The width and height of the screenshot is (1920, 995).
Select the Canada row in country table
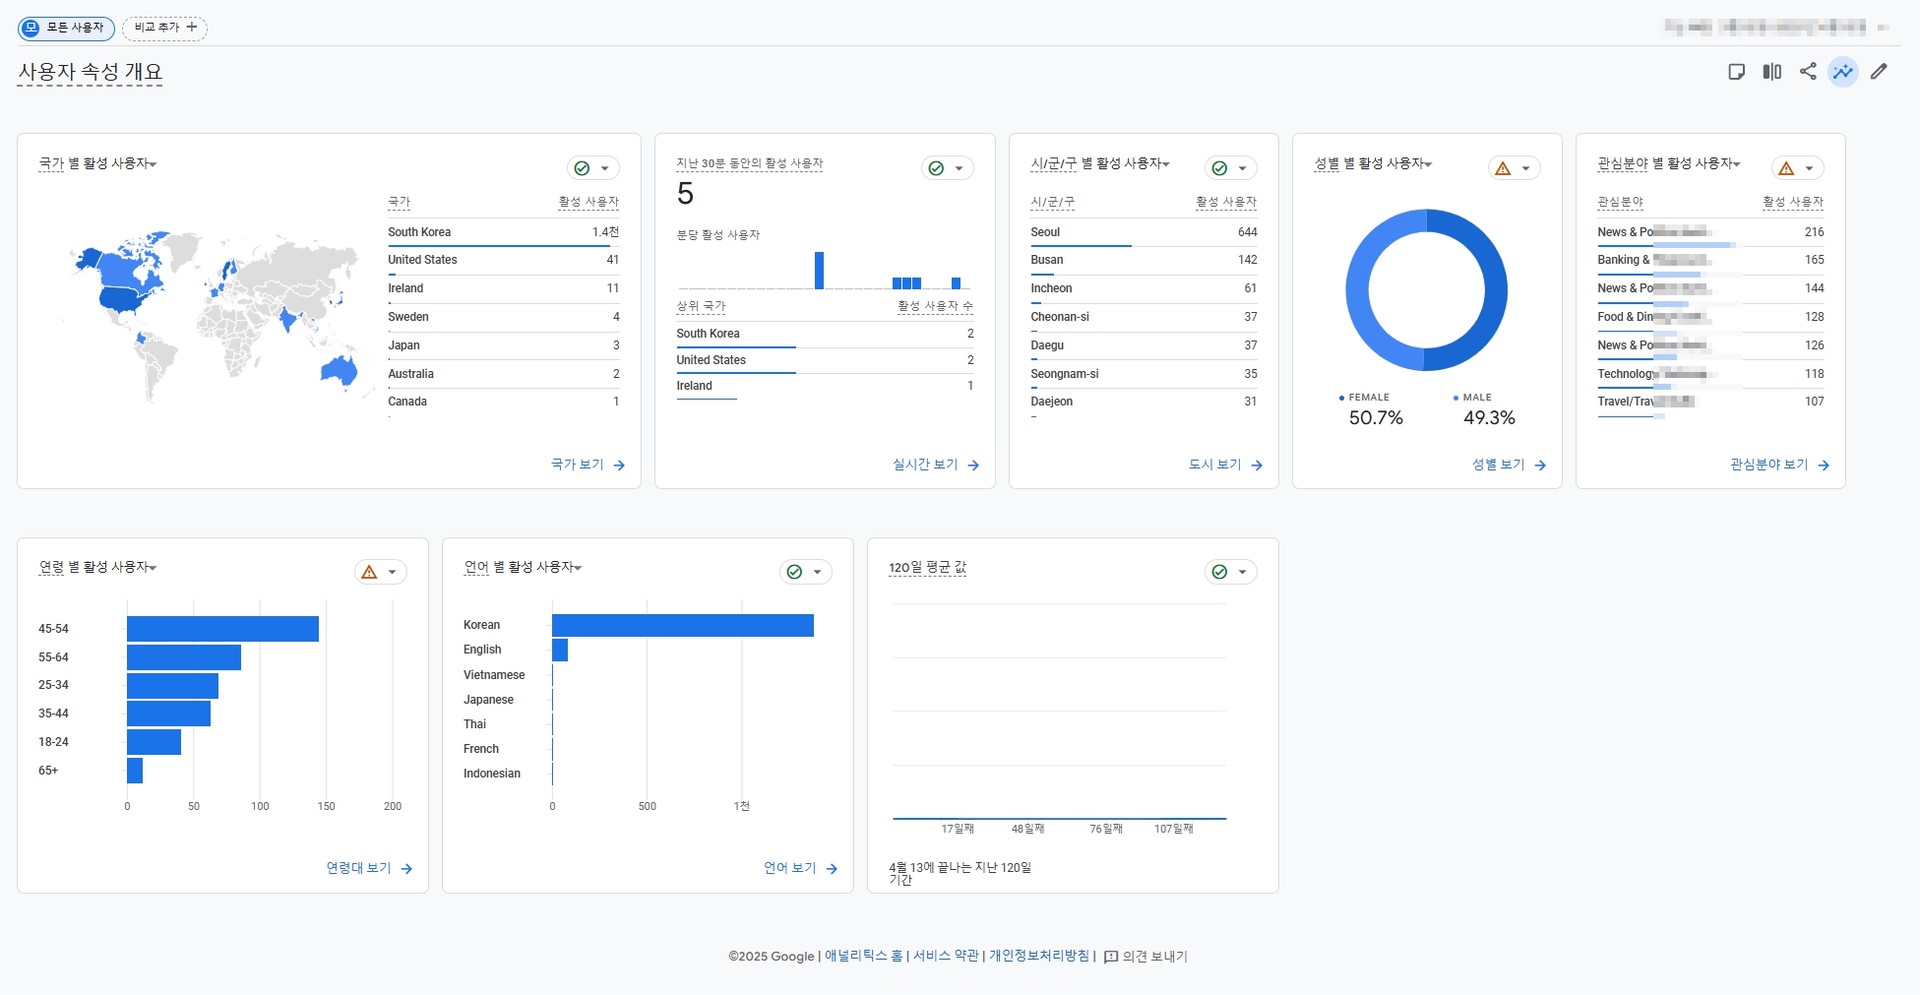[x=504, y=402]
